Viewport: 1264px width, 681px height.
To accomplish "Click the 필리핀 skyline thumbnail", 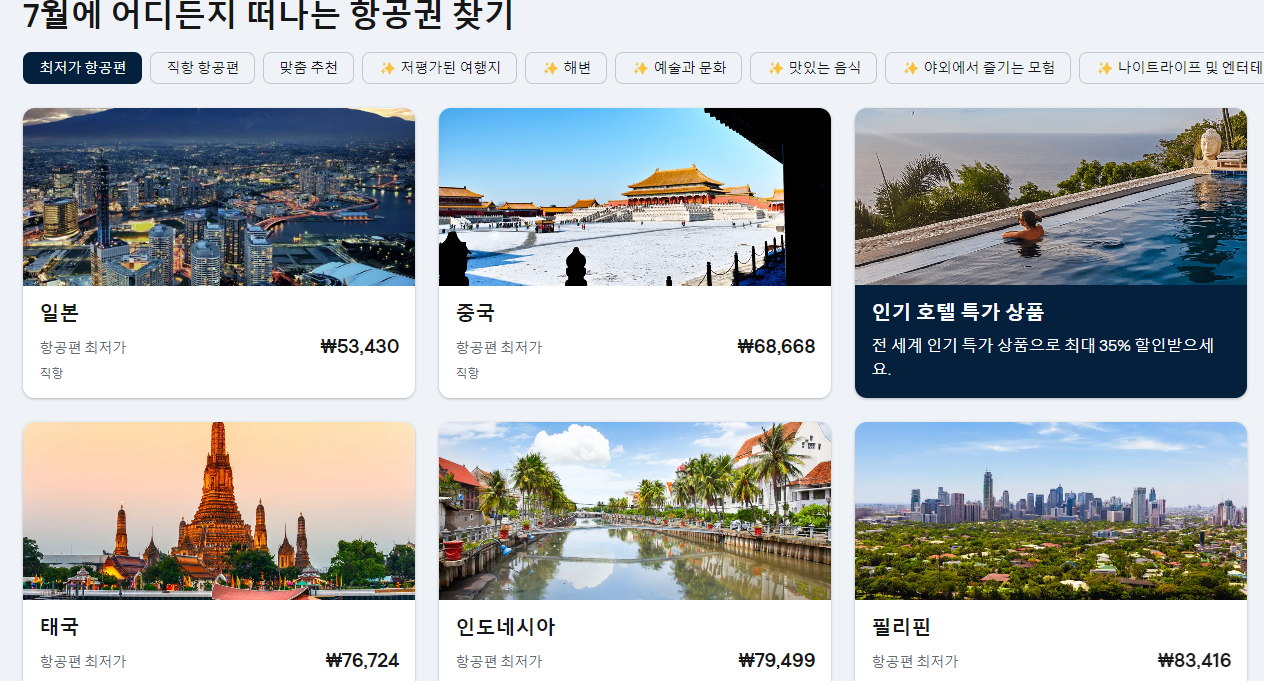I will (1050, 510).
